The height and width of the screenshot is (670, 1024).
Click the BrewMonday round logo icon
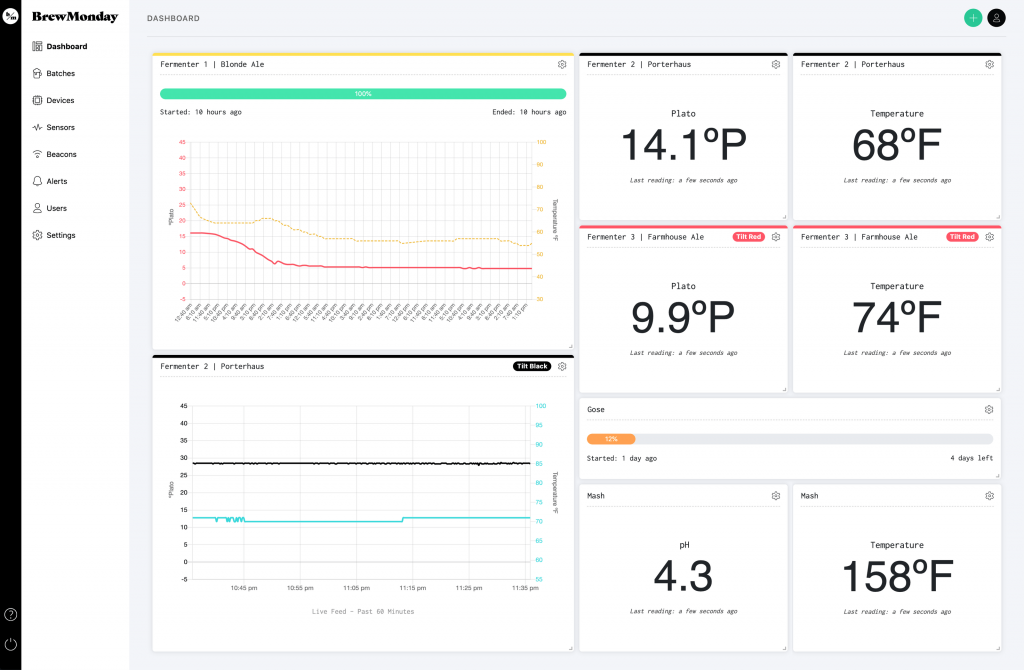point(11,17)
